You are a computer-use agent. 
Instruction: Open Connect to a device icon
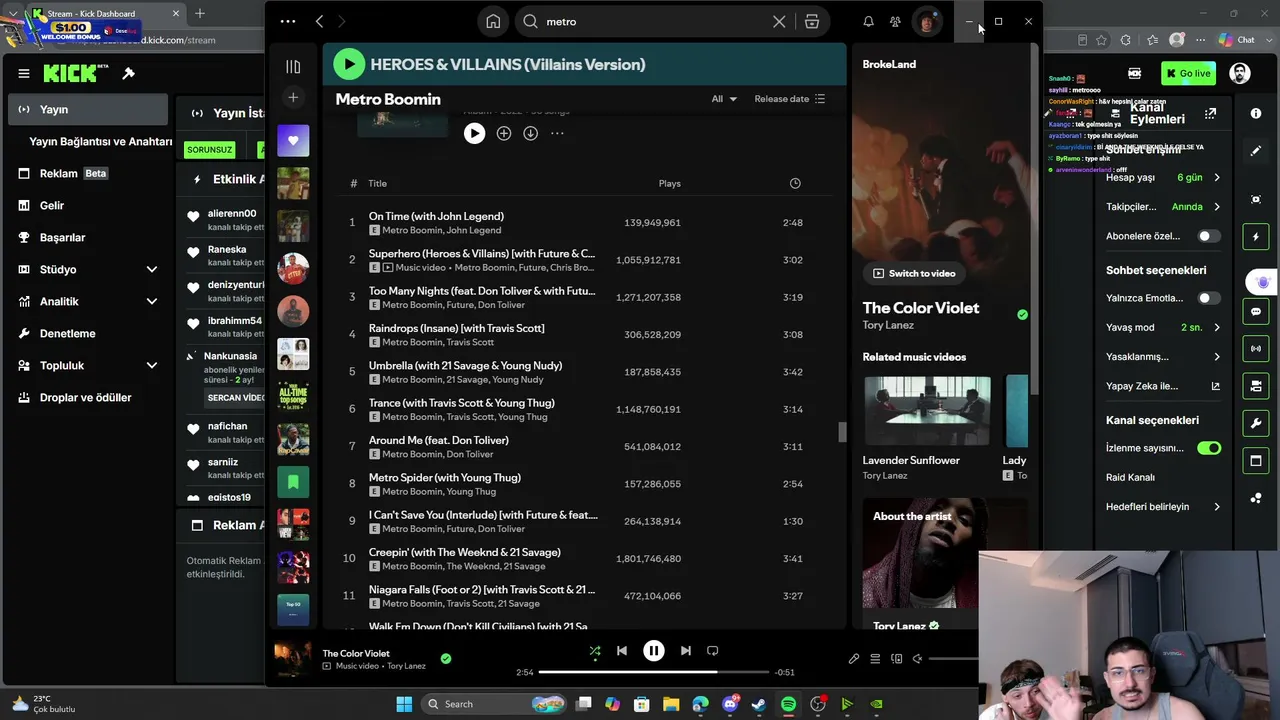click(x=896, y=659)
